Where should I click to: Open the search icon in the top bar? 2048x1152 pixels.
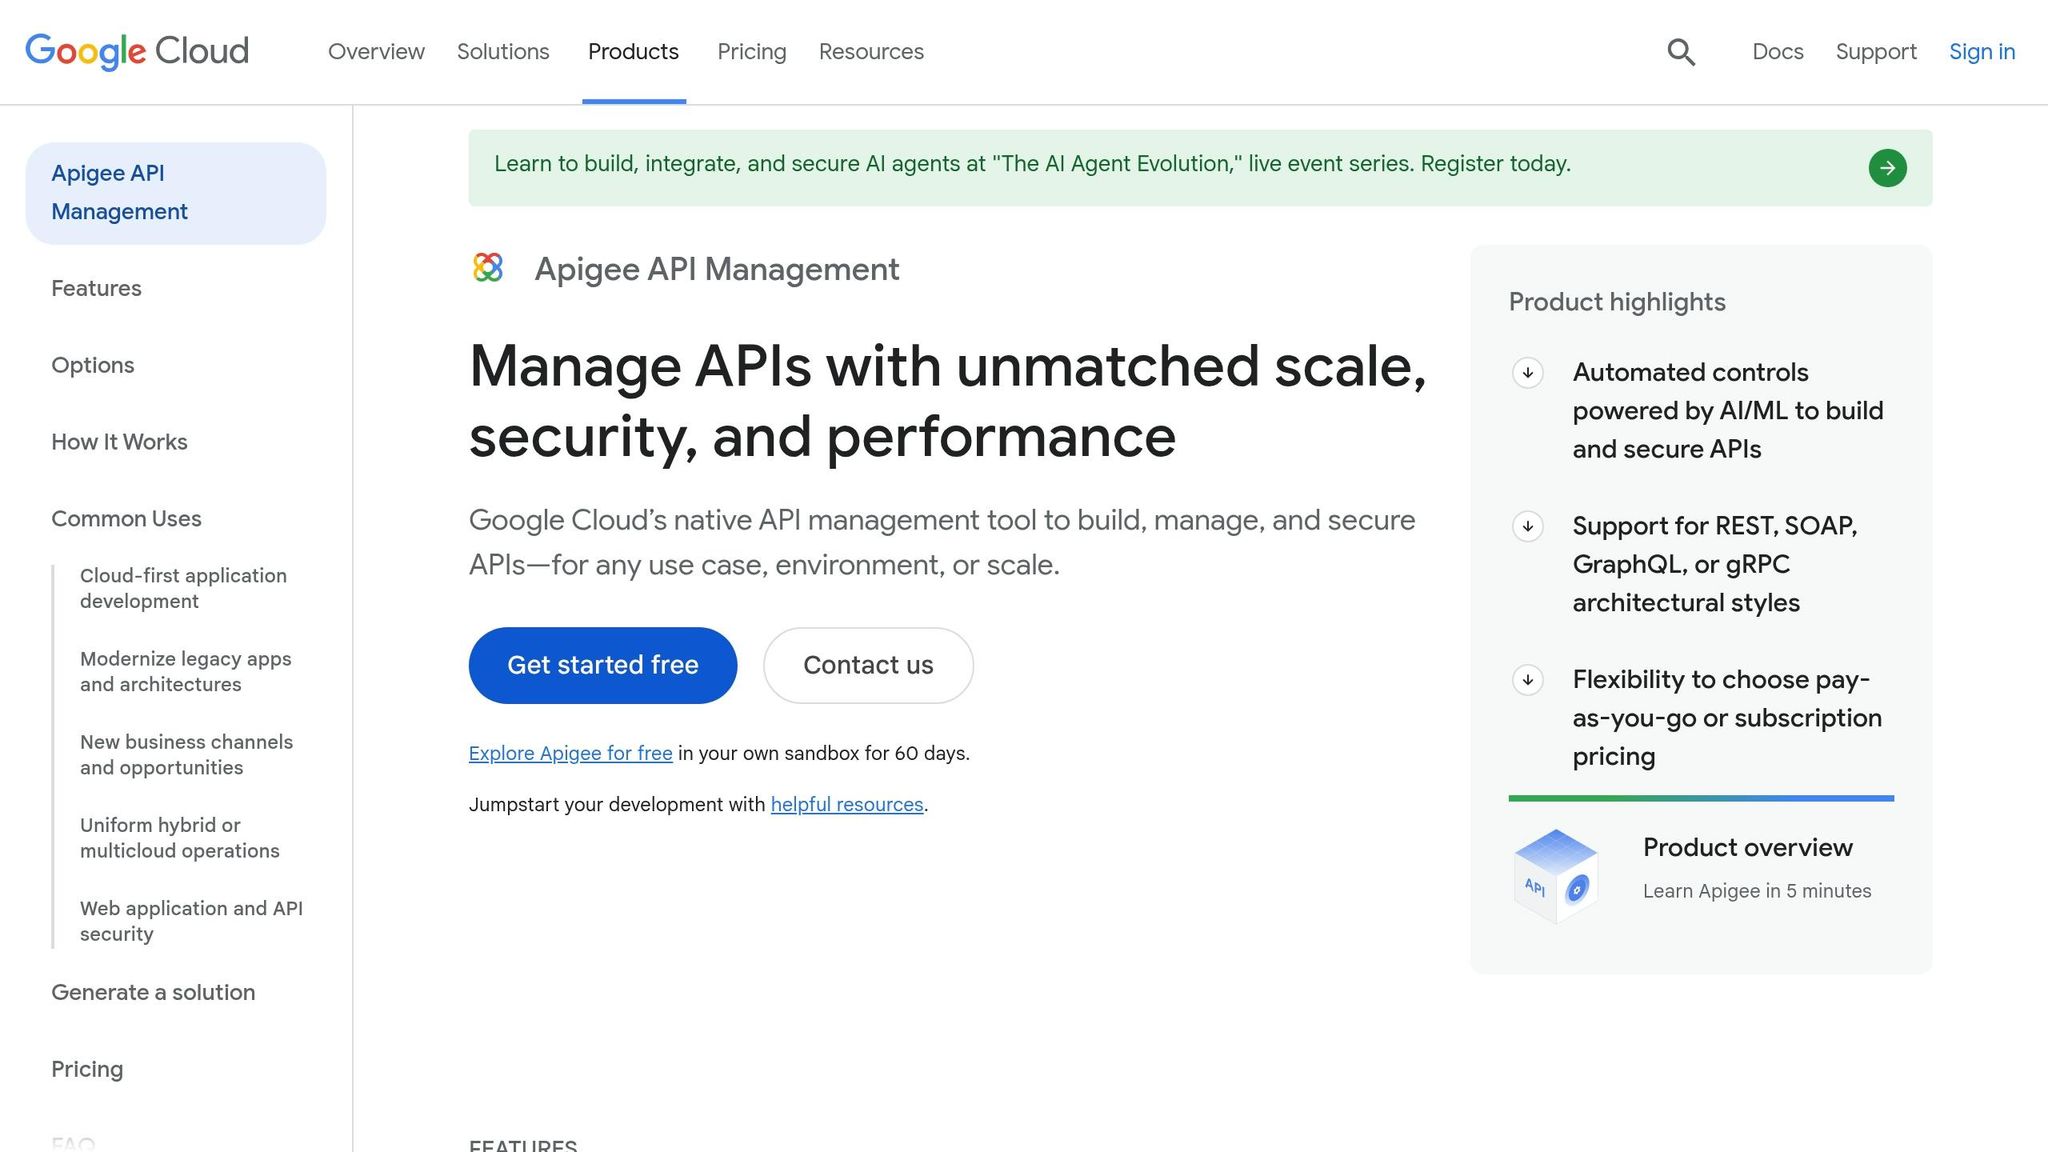point(1681,51)
